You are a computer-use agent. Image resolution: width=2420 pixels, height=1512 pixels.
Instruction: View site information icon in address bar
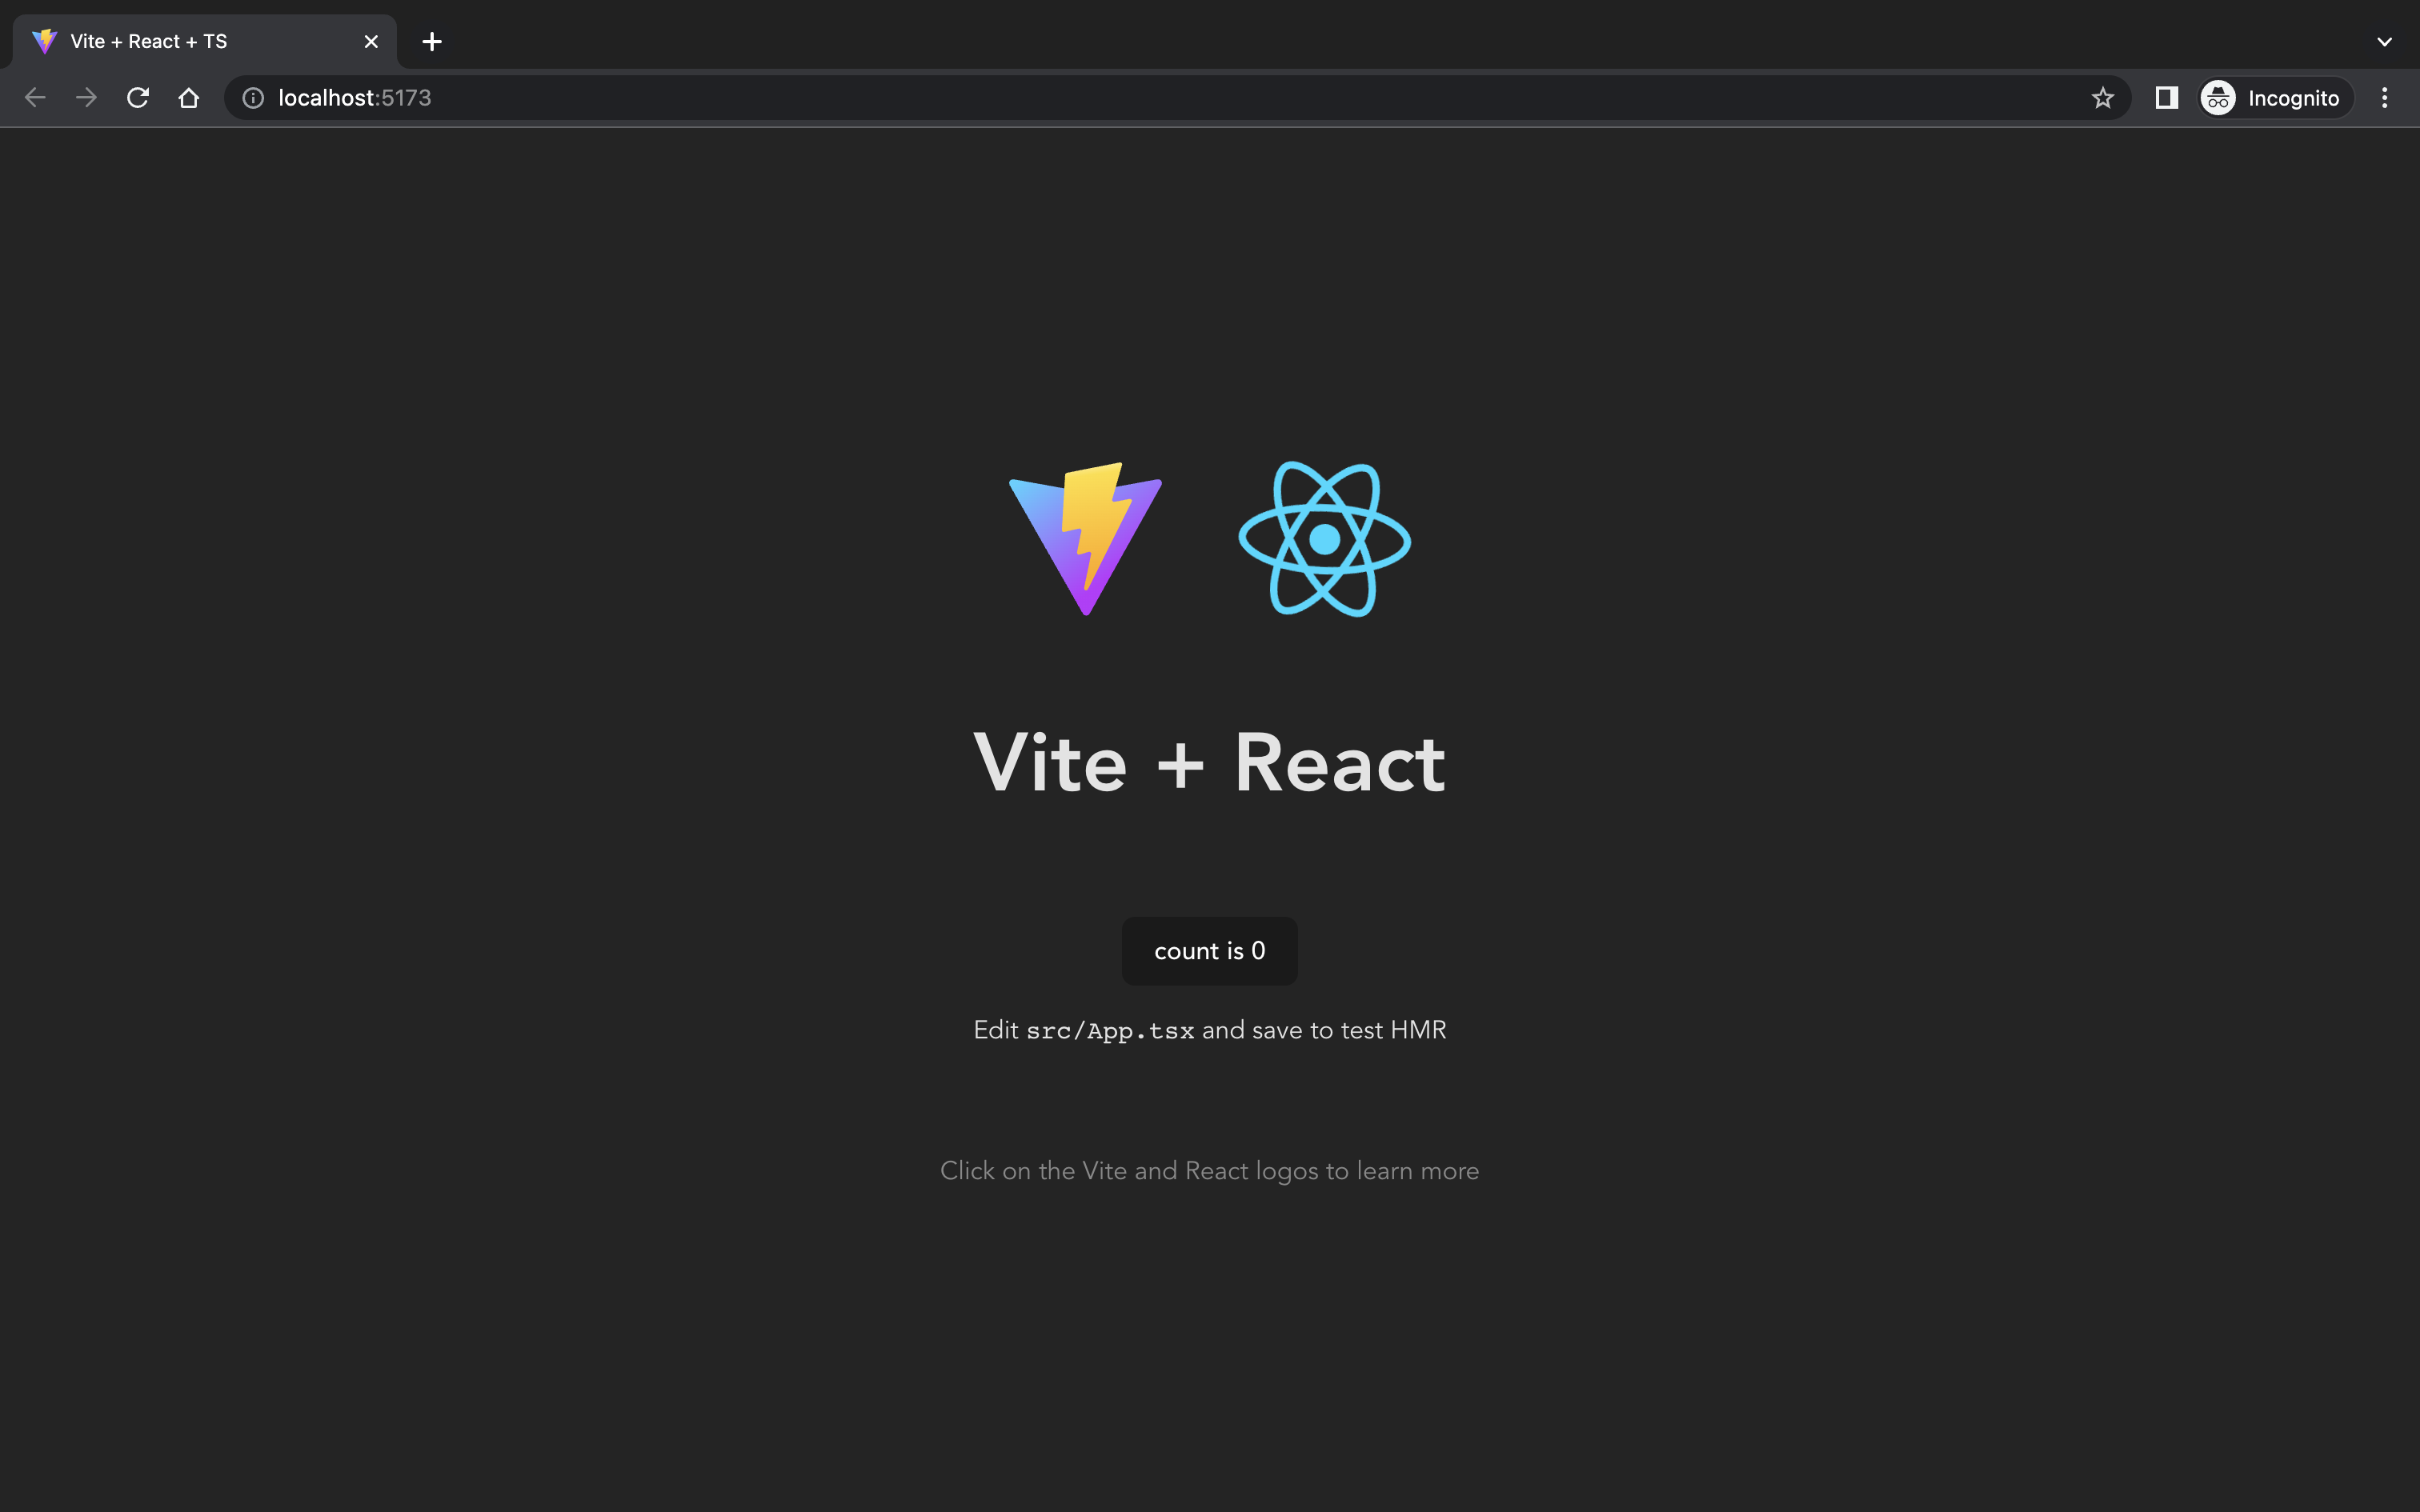(x=254, y=98)
